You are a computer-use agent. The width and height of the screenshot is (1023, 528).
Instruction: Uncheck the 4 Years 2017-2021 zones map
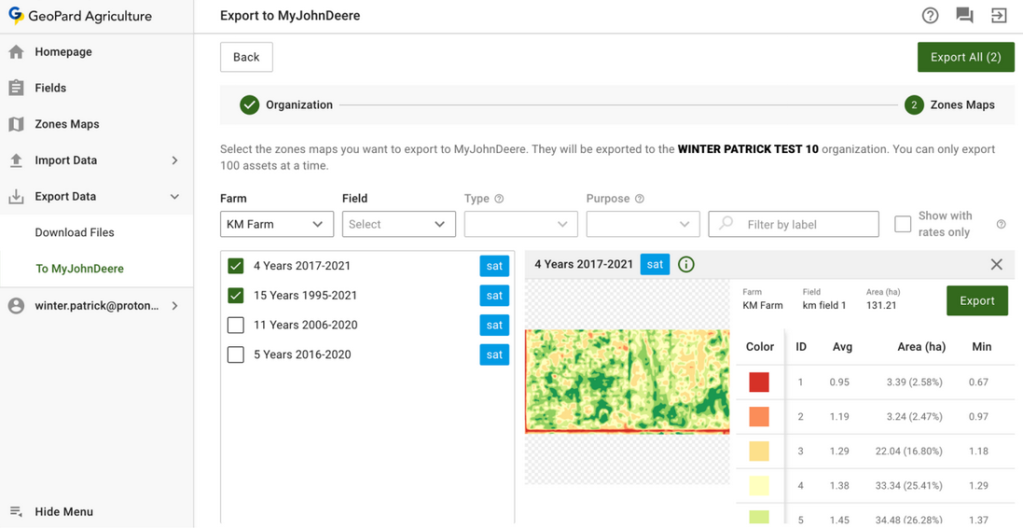[x=236, y=266]
